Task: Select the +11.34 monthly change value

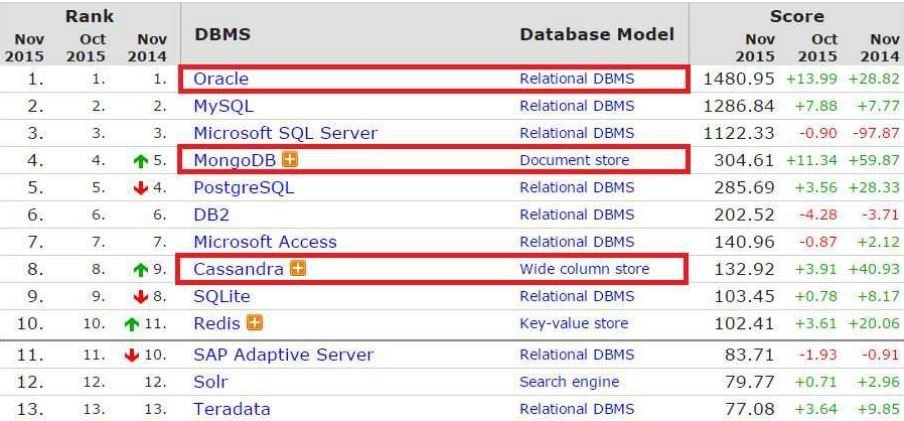Action: [812, 160]
